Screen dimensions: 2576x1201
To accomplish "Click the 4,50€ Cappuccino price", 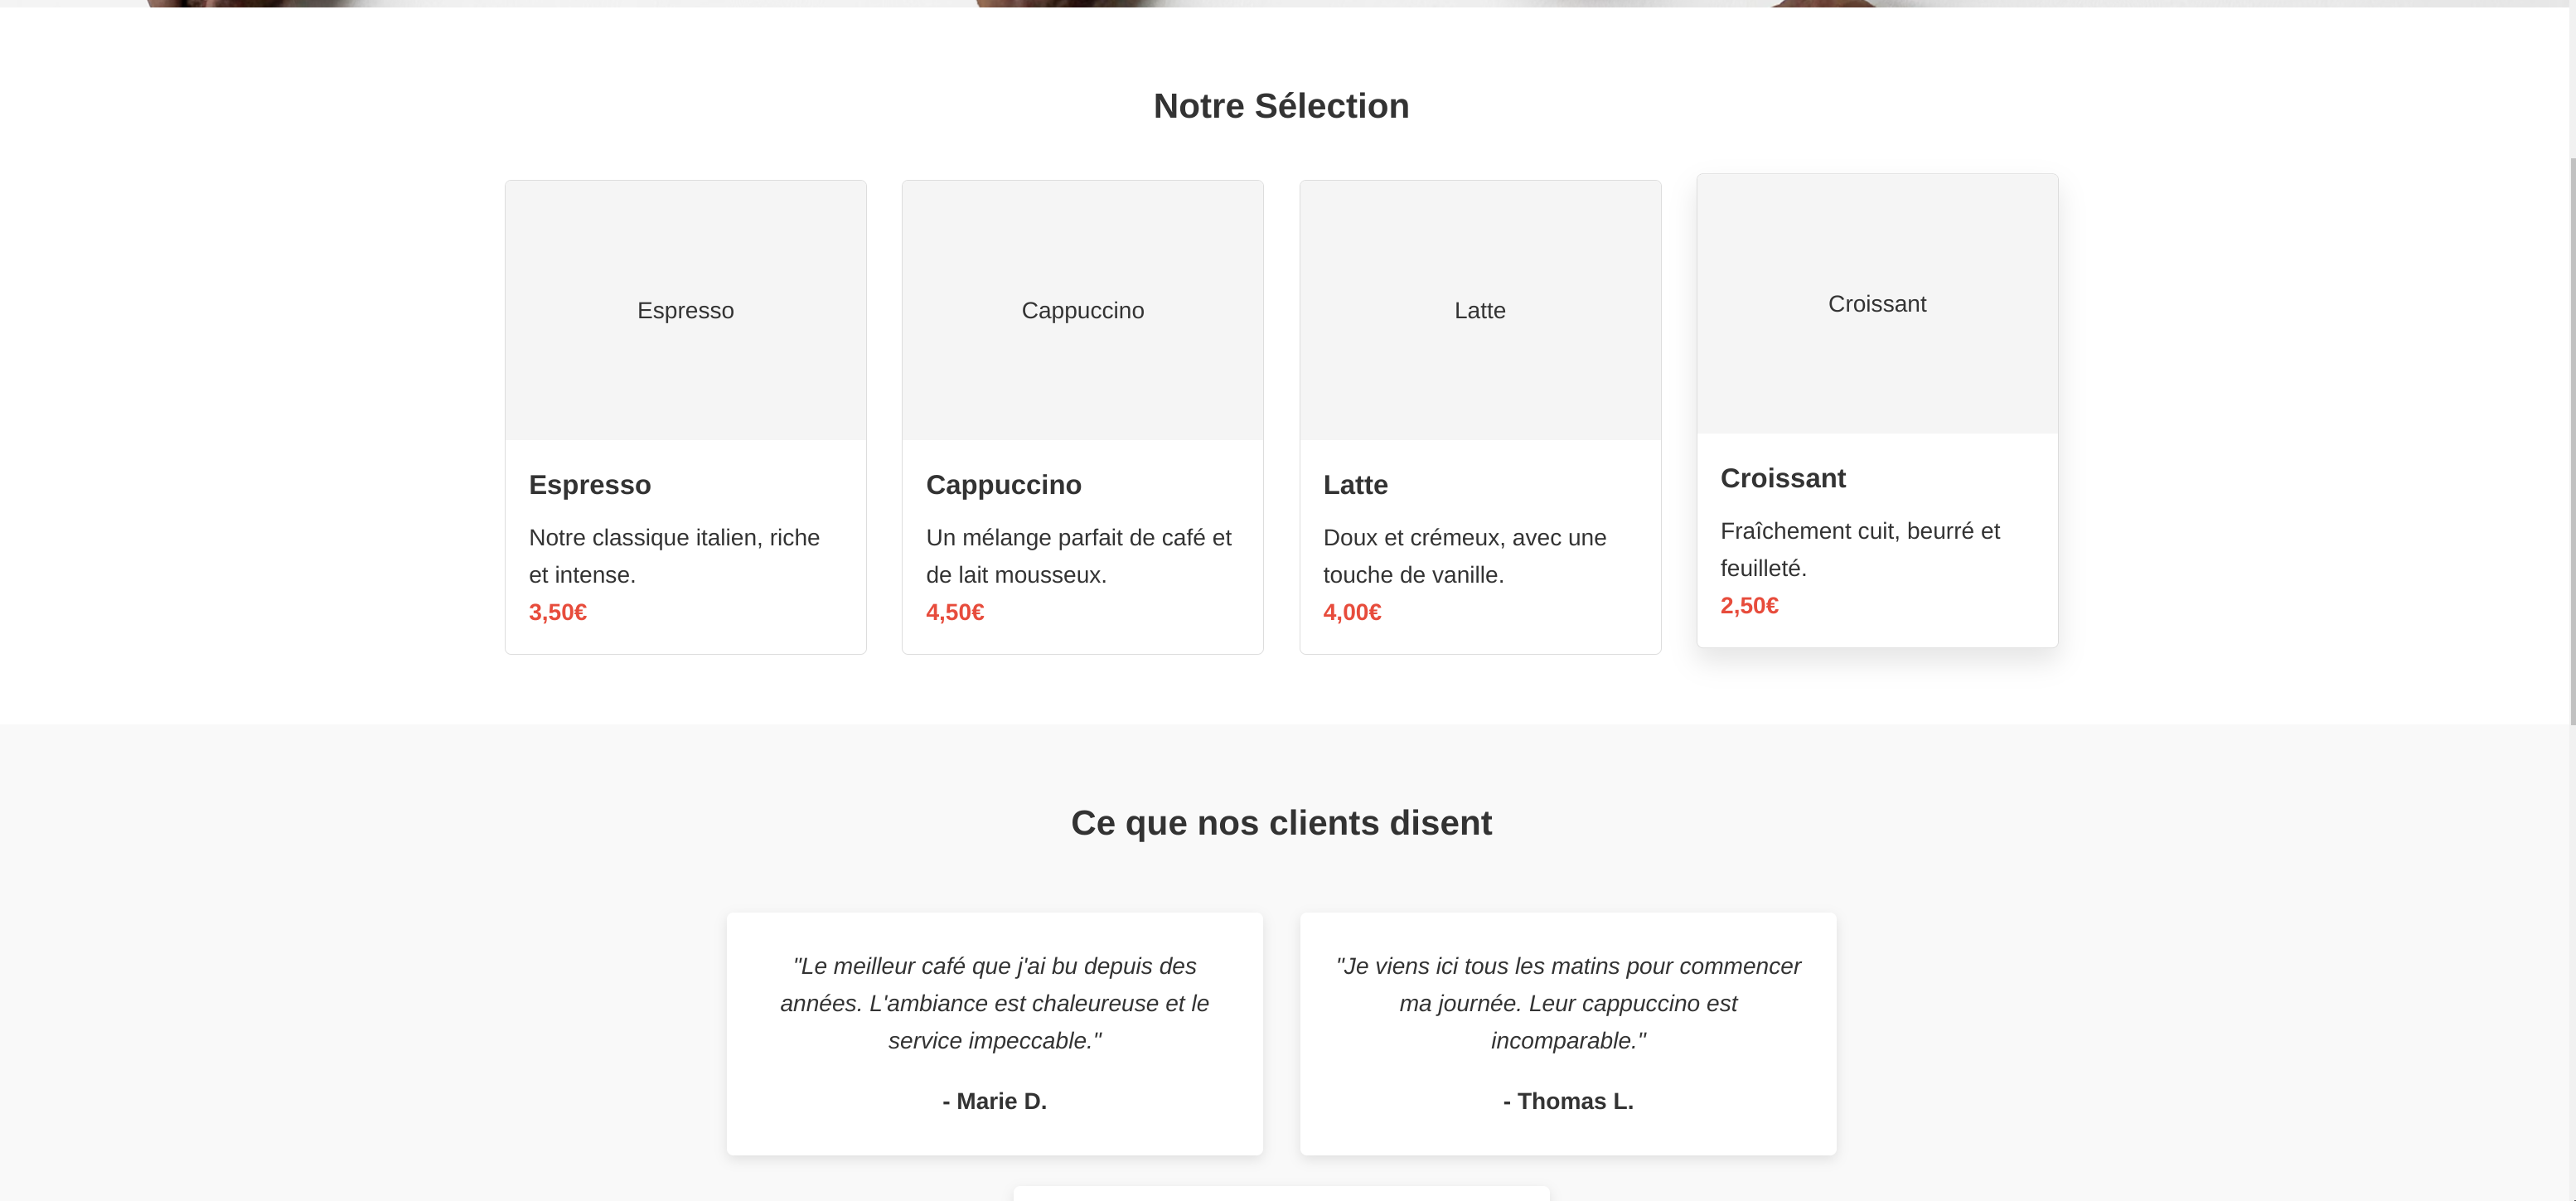I will [954, 612].
